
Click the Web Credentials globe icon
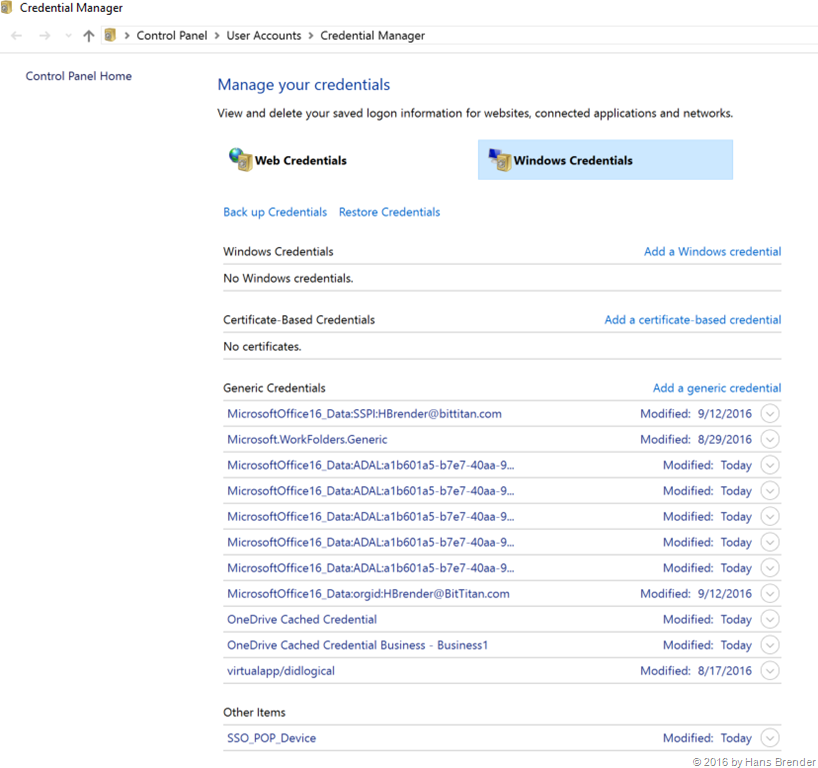tap(240, 159)
